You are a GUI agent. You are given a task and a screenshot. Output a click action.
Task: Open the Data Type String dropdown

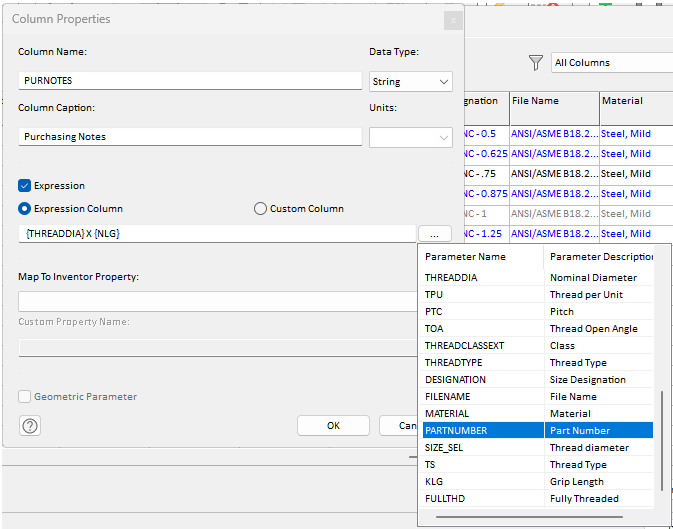(411, 82)
